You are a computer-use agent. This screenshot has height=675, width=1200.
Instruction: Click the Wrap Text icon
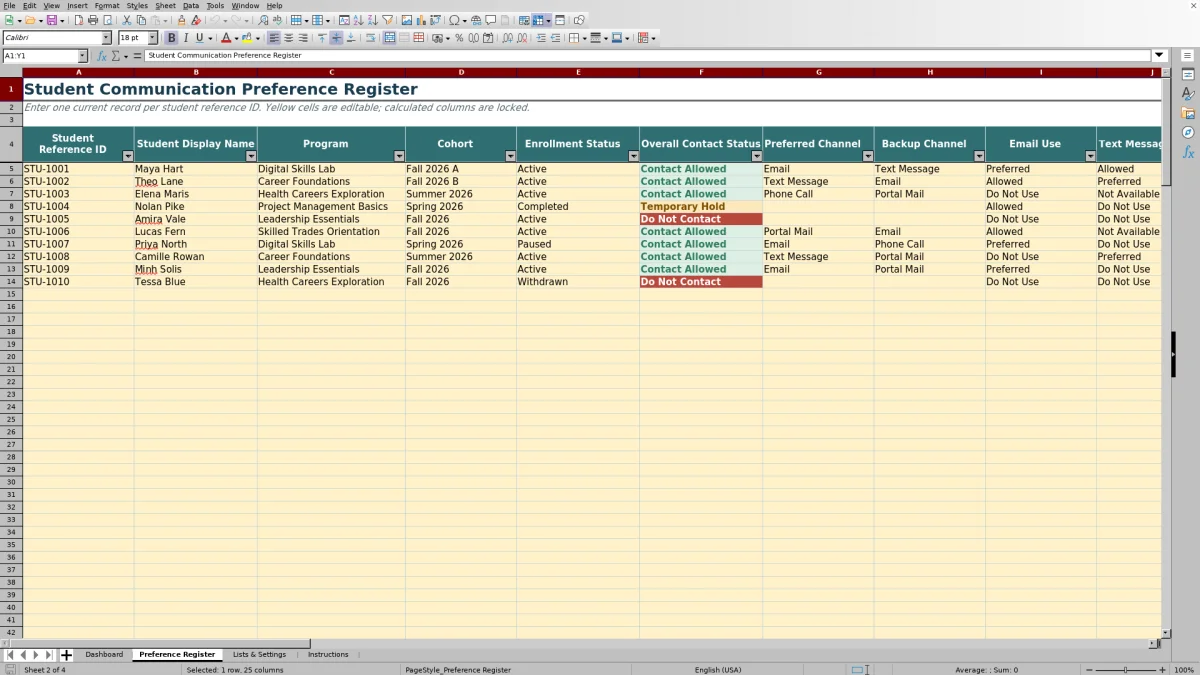(x=370, y=38)
